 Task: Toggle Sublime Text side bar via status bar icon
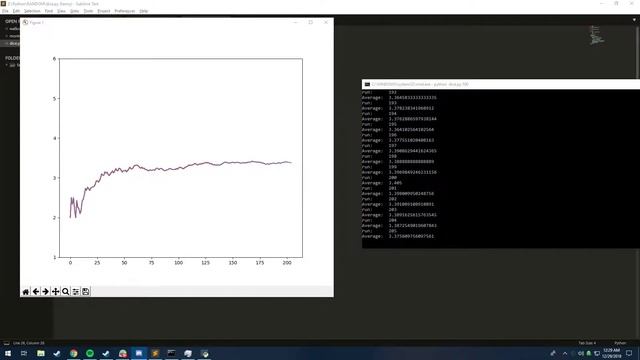click(x=7, y=343)
